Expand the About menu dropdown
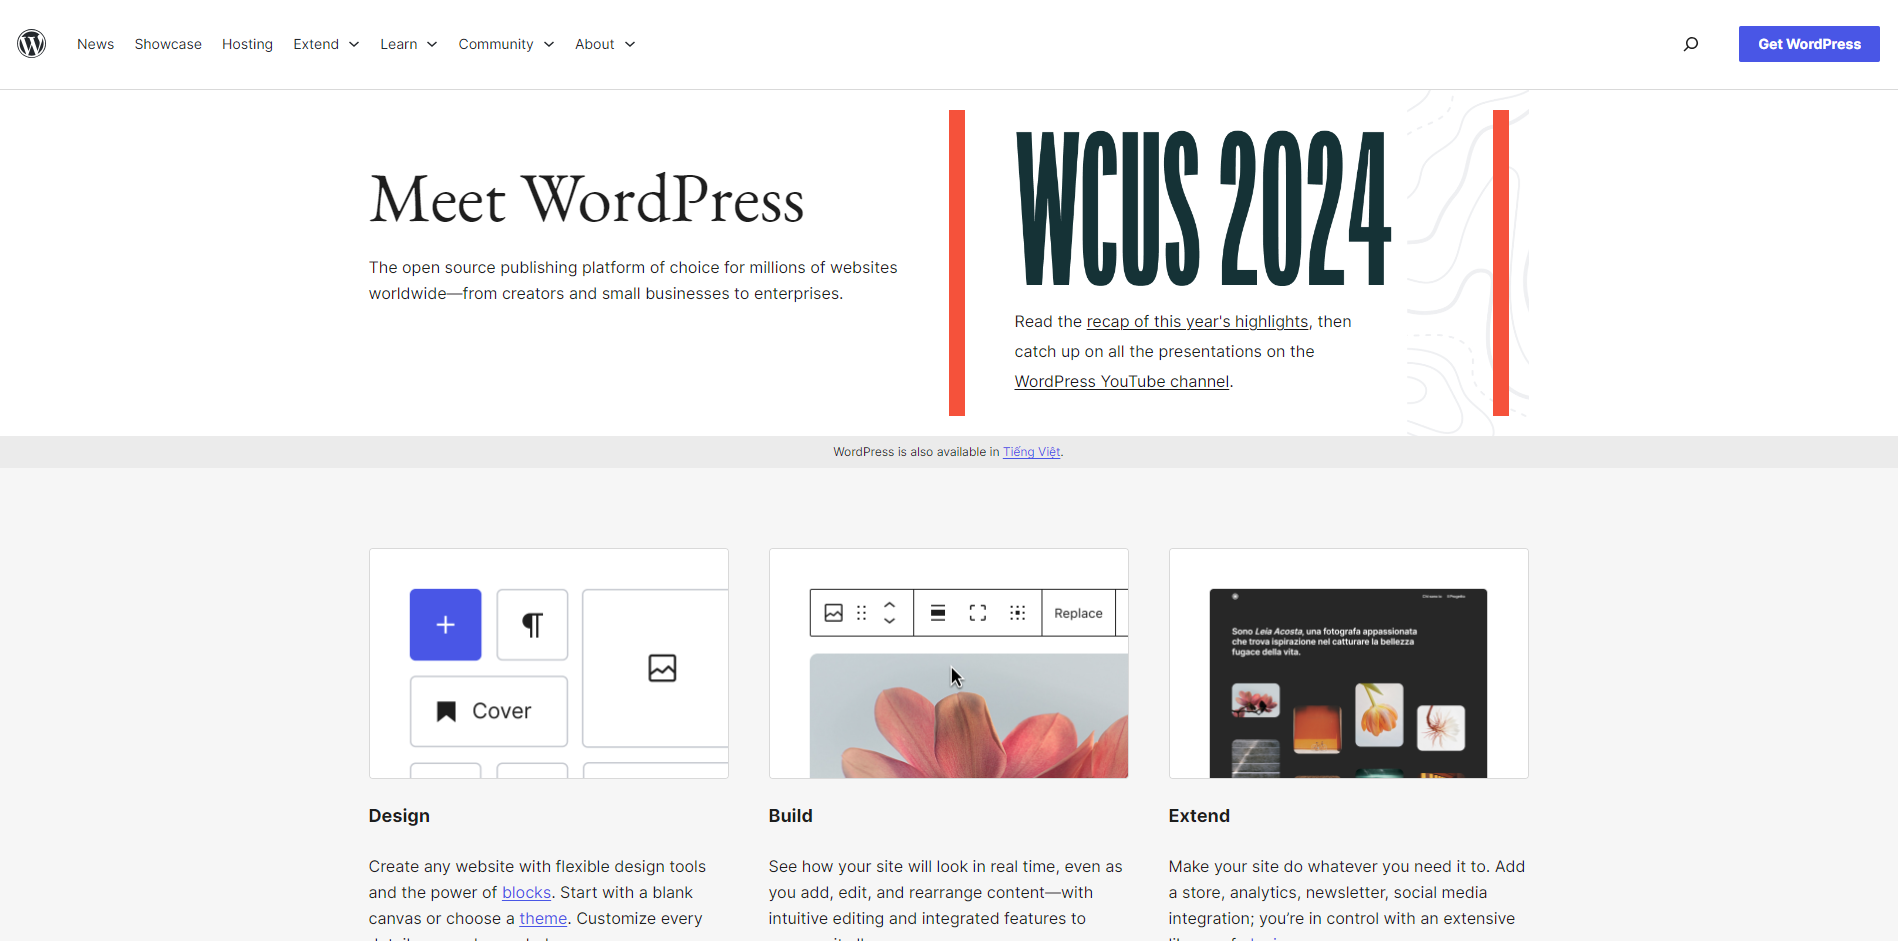The width and height of the screenshot is (1898, 941). [605, 44]
